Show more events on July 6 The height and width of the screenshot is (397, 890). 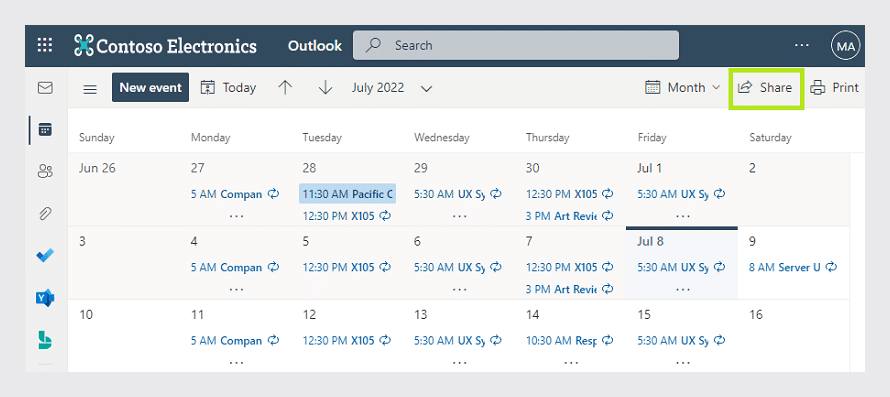click(460, 290)
